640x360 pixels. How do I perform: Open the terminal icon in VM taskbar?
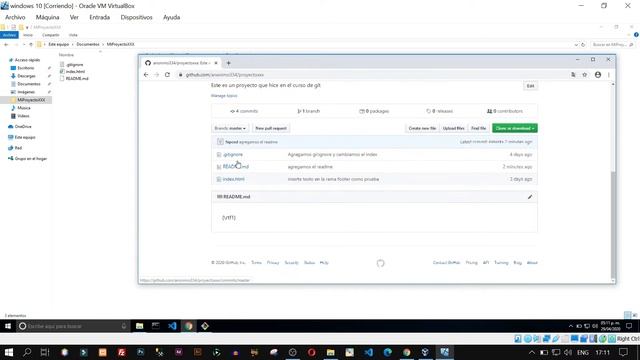(x=156, y=326)
